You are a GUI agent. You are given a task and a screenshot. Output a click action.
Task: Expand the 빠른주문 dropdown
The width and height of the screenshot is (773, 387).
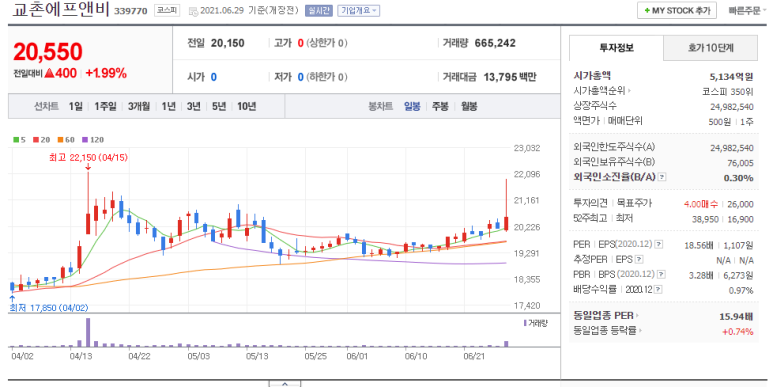(x=747, y=10)
